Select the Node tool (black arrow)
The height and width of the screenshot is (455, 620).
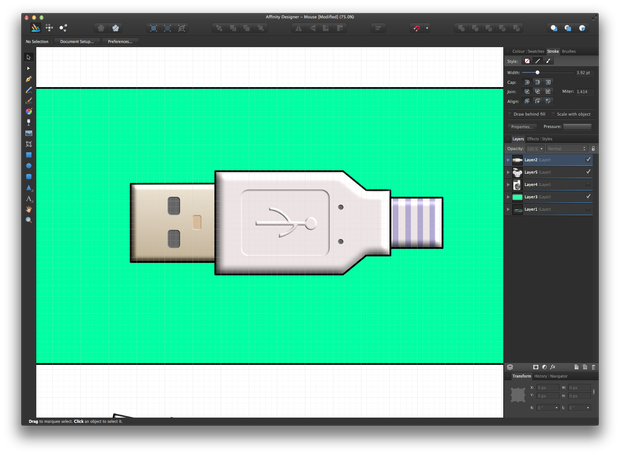tap(28, 68)
